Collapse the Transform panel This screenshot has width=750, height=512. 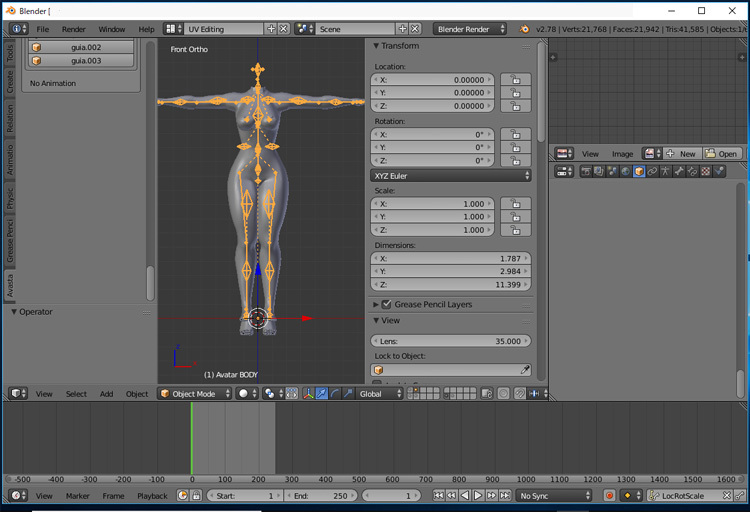click(x=376, y=46)
